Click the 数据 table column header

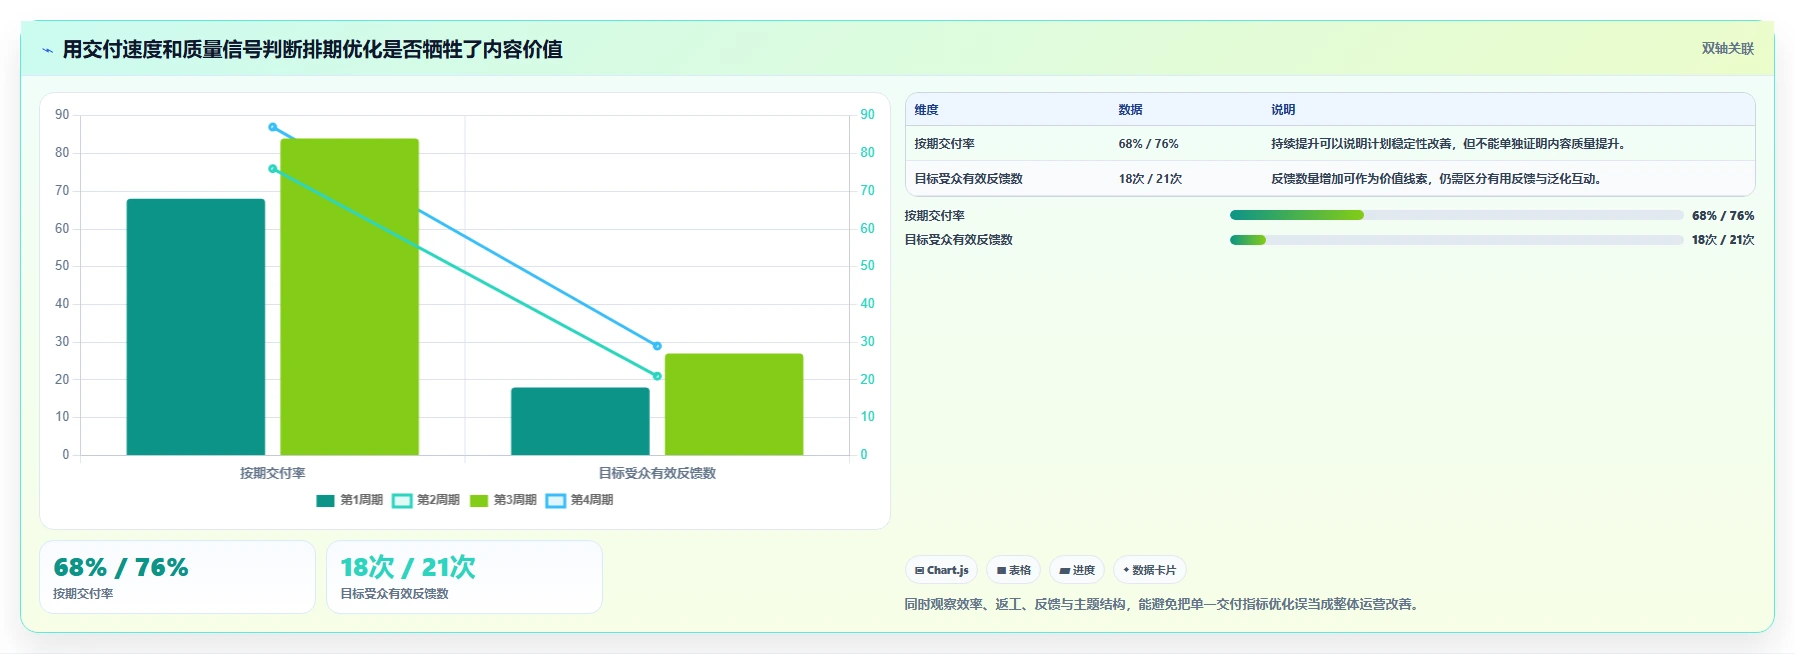(1130, 110)
